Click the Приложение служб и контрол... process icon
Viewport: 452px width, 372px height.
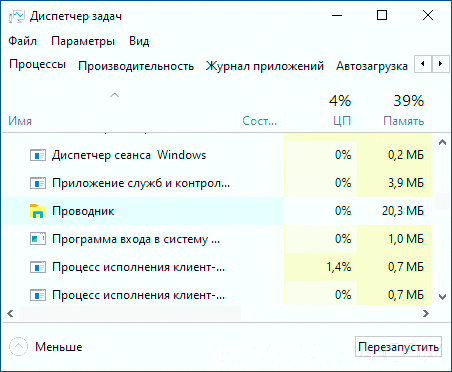(x=38, y=183)
